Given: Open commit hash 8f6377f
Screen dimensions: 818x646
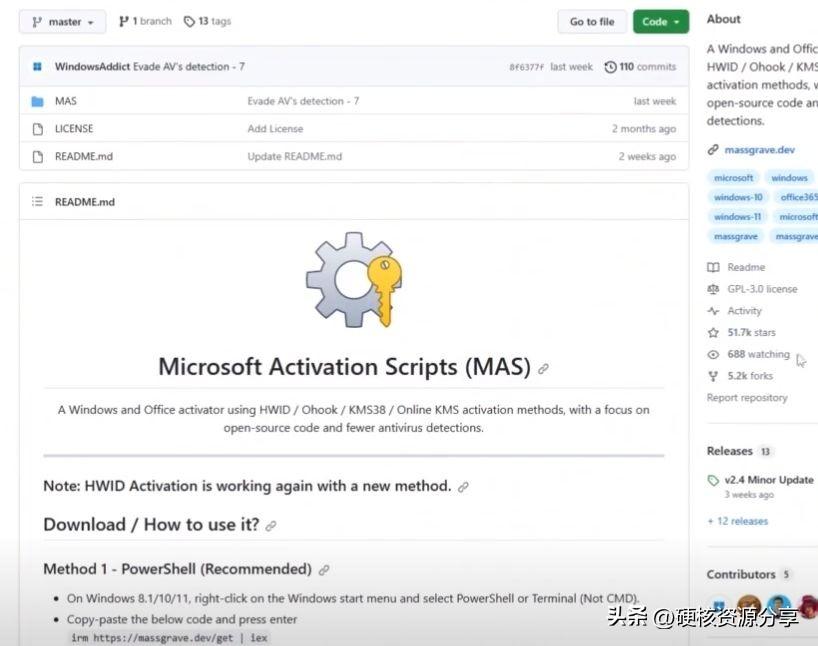Looking at the screenshot, I should coord(526,67).
